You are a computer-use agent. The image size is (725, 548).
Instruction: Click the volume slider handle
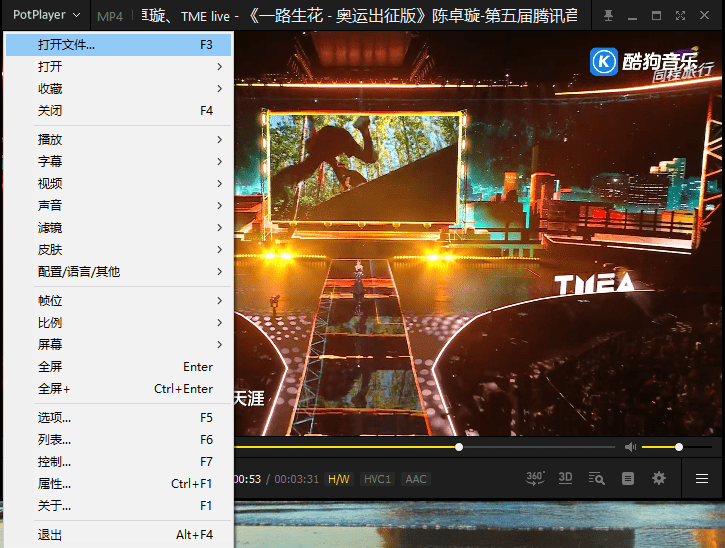pos(679,447)
